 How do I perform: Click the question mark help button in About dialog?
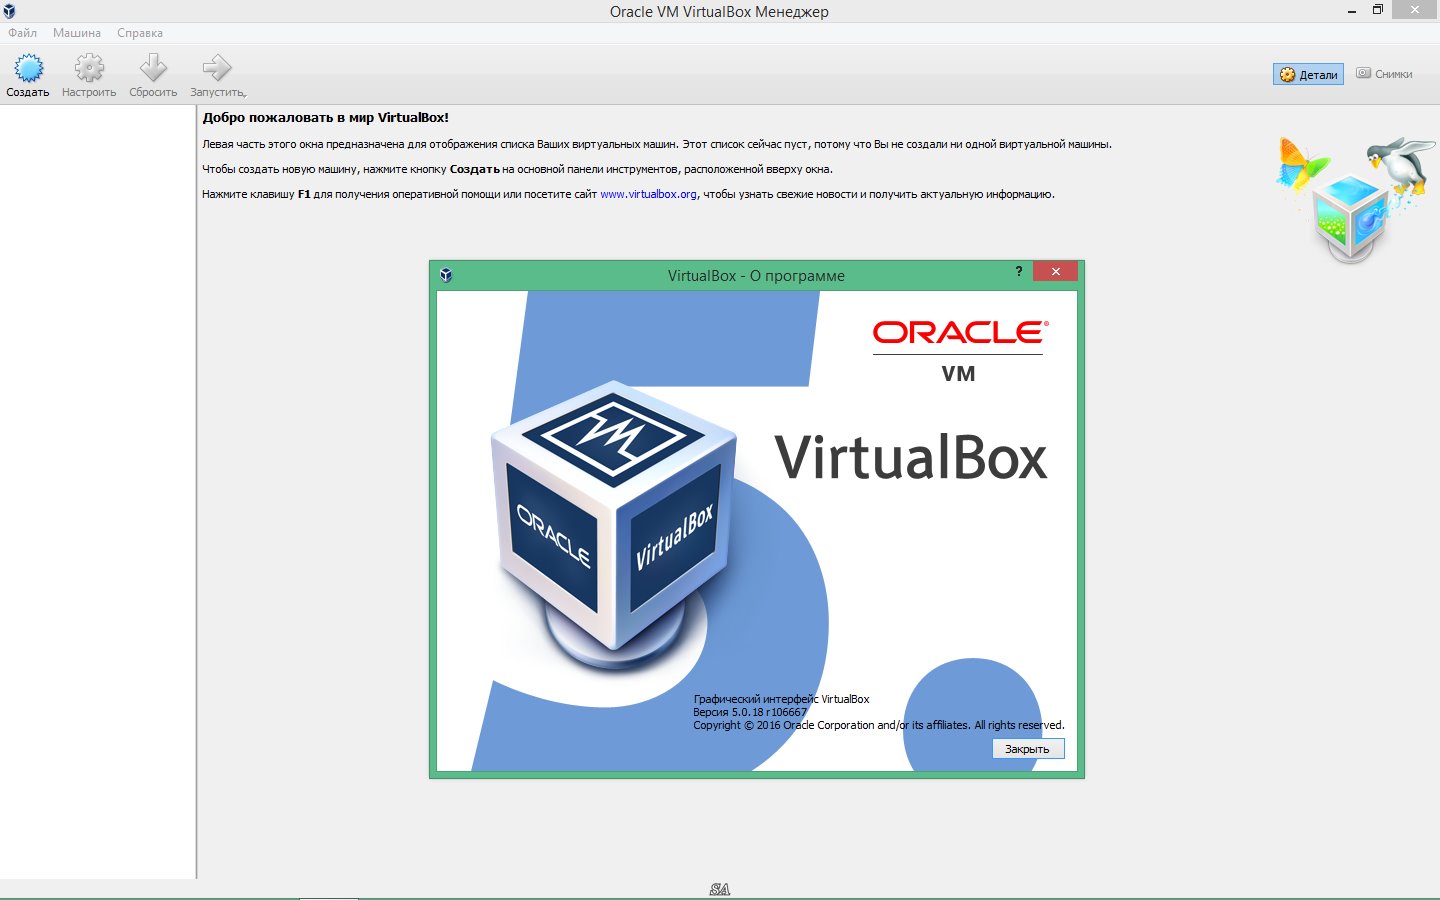point(1018,271)
